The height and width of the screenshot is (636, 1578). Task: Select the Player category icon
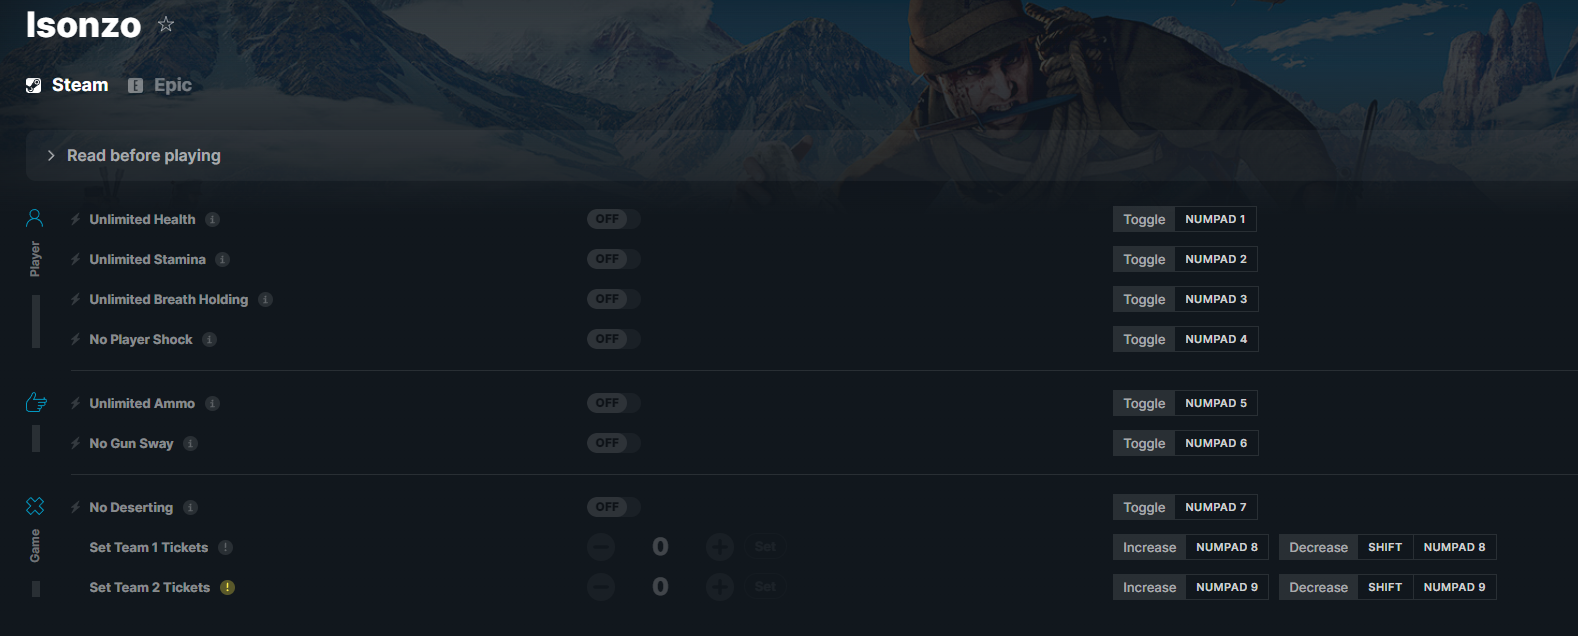[35, 217]
